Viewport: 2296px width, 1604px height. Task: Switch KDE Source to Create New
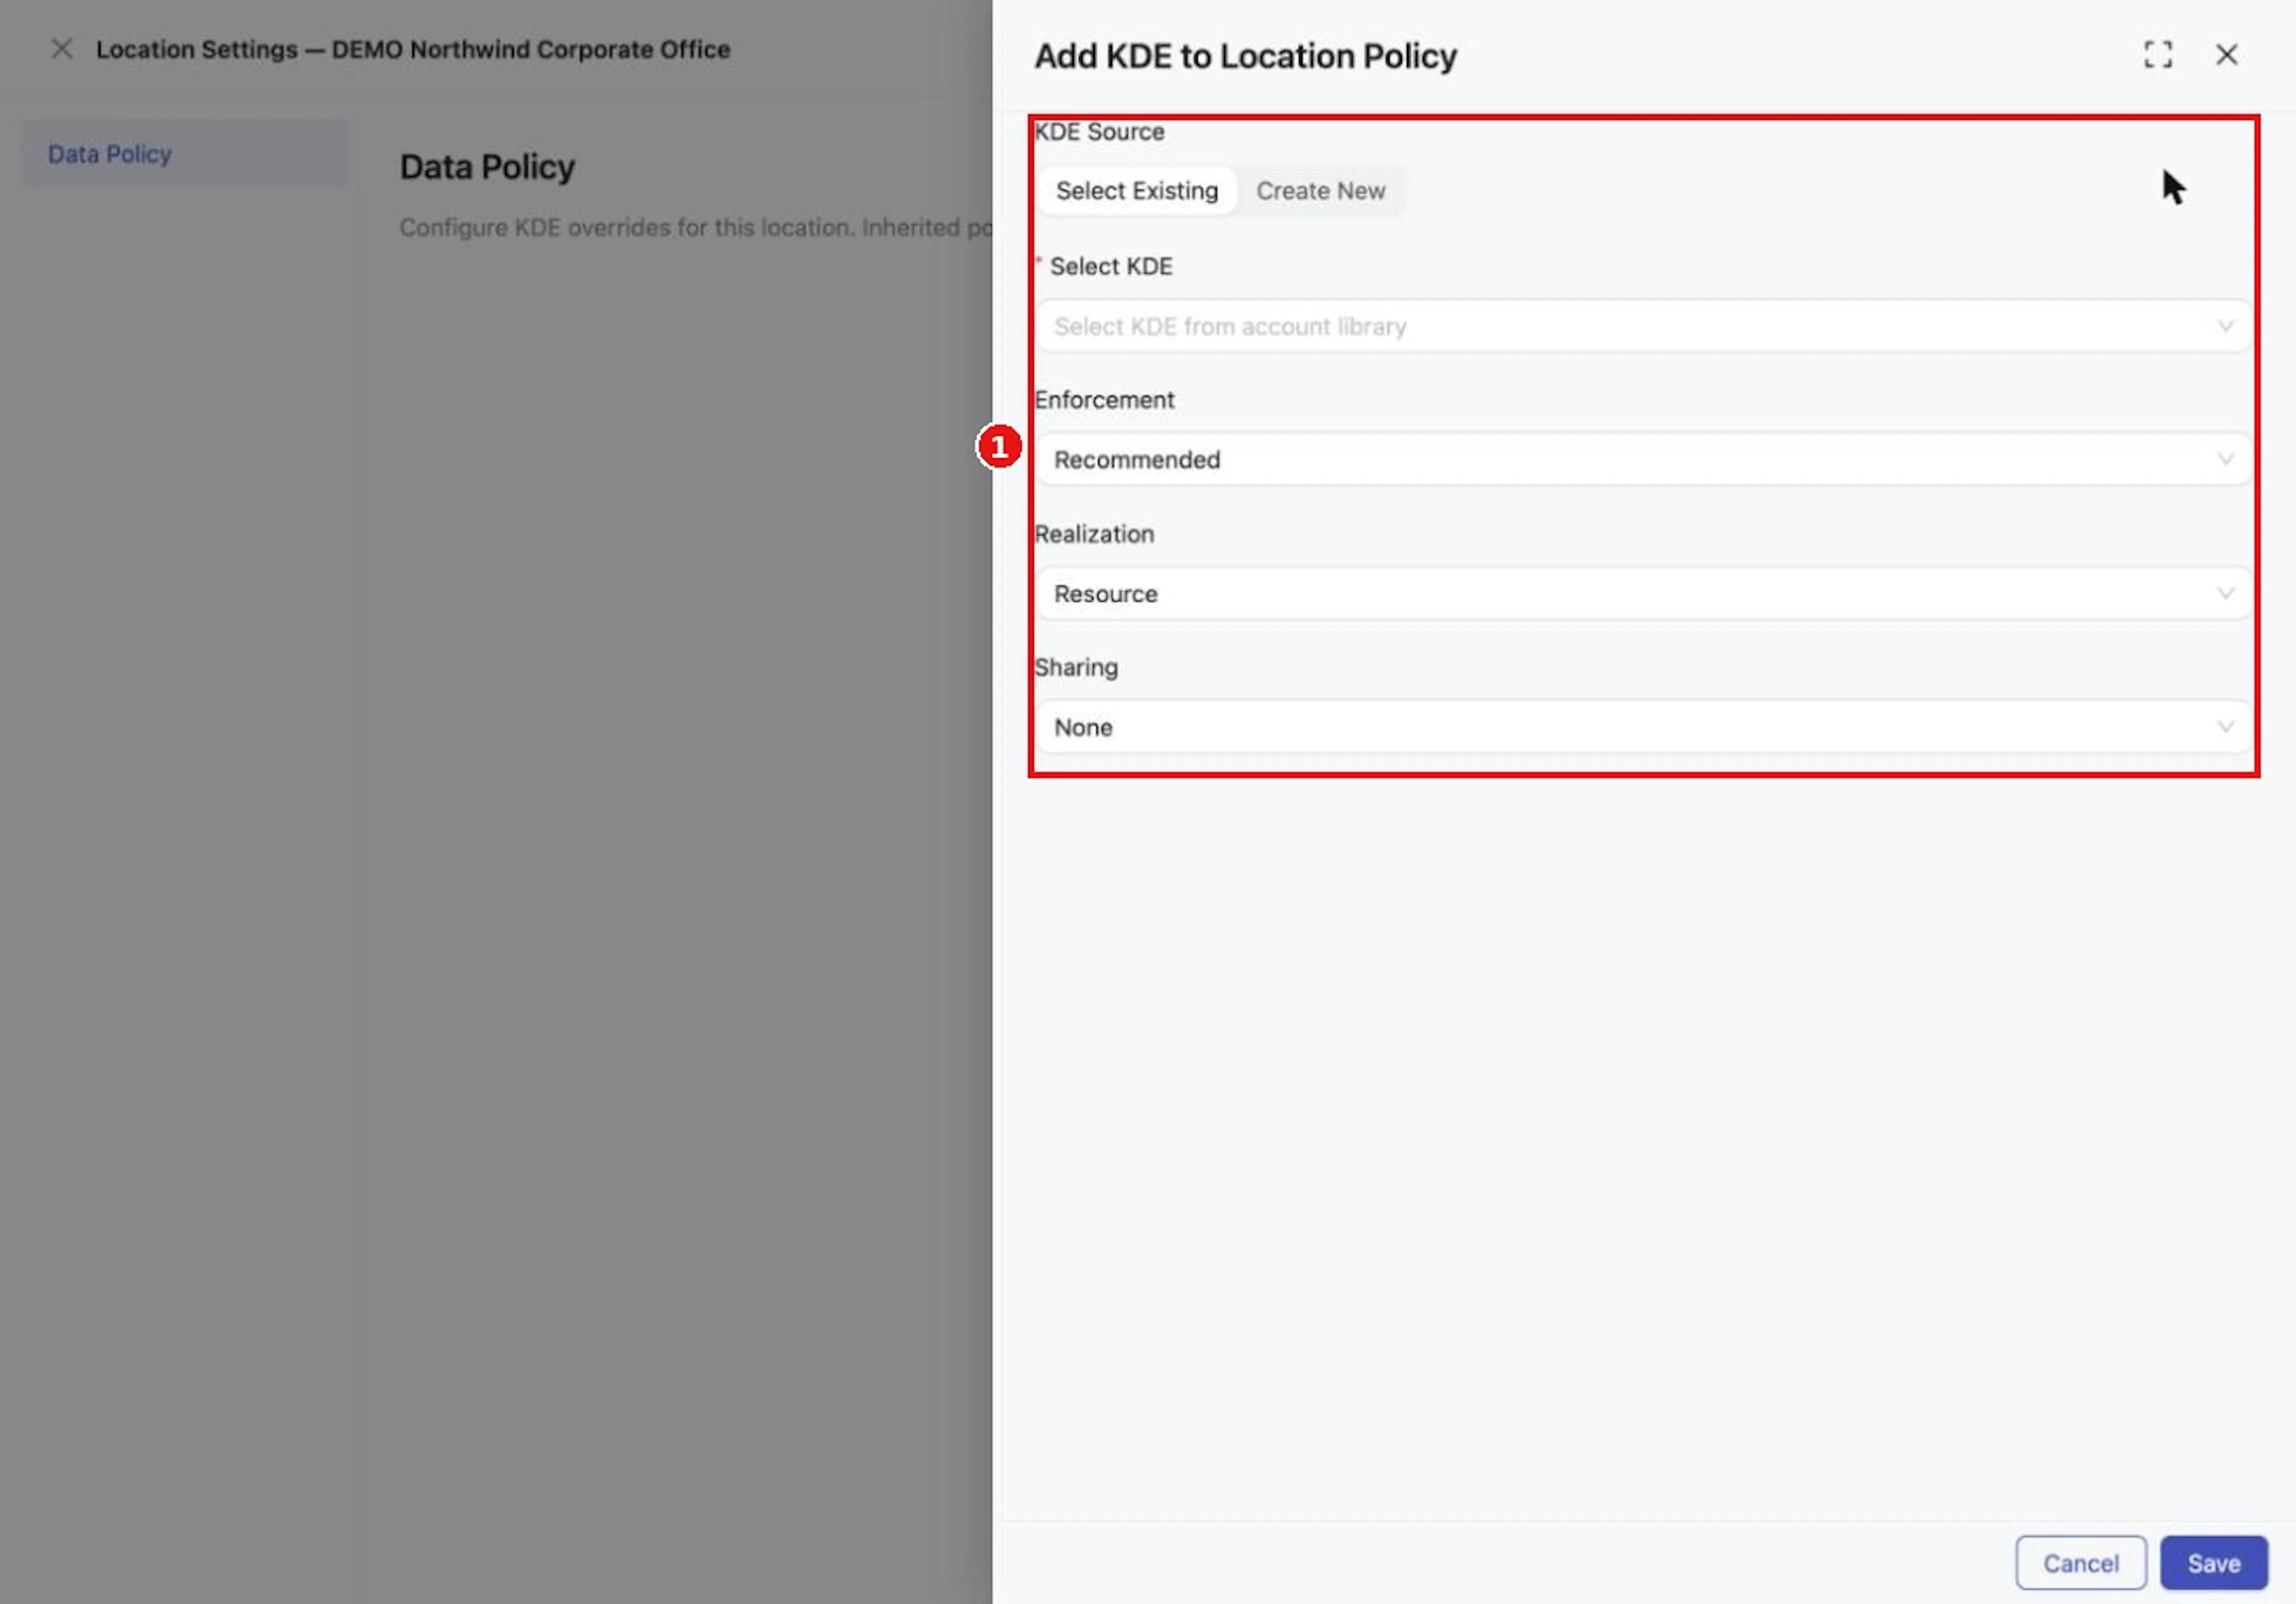tap(1320, 190)
